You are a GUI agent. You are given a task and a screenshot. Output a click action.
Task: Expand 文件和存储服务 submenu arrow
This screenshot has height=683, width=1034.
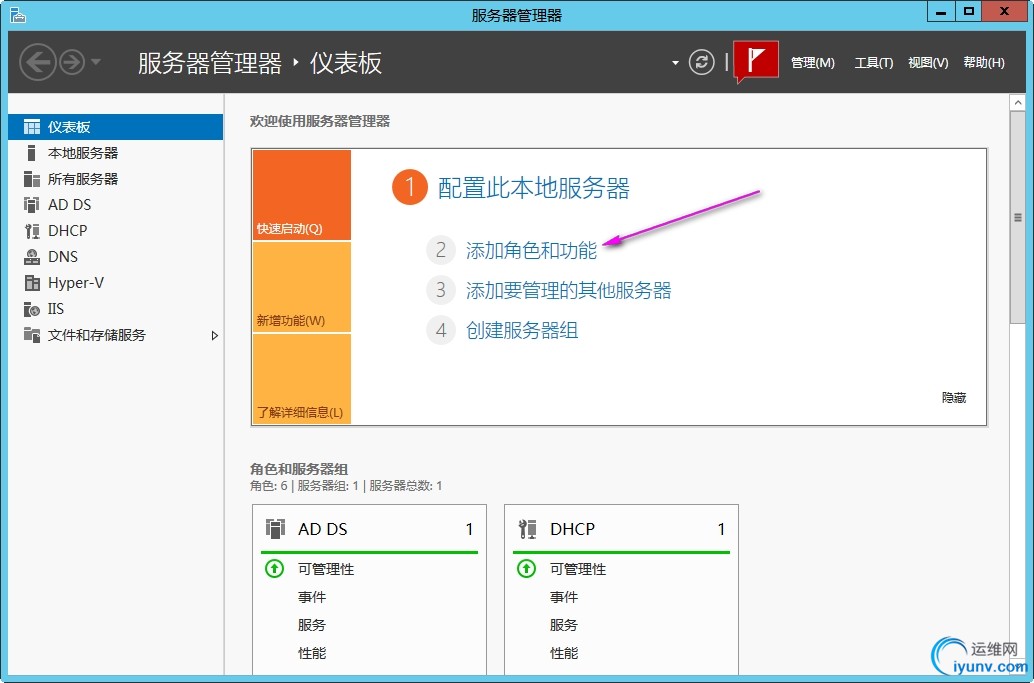tap(214, 336)
